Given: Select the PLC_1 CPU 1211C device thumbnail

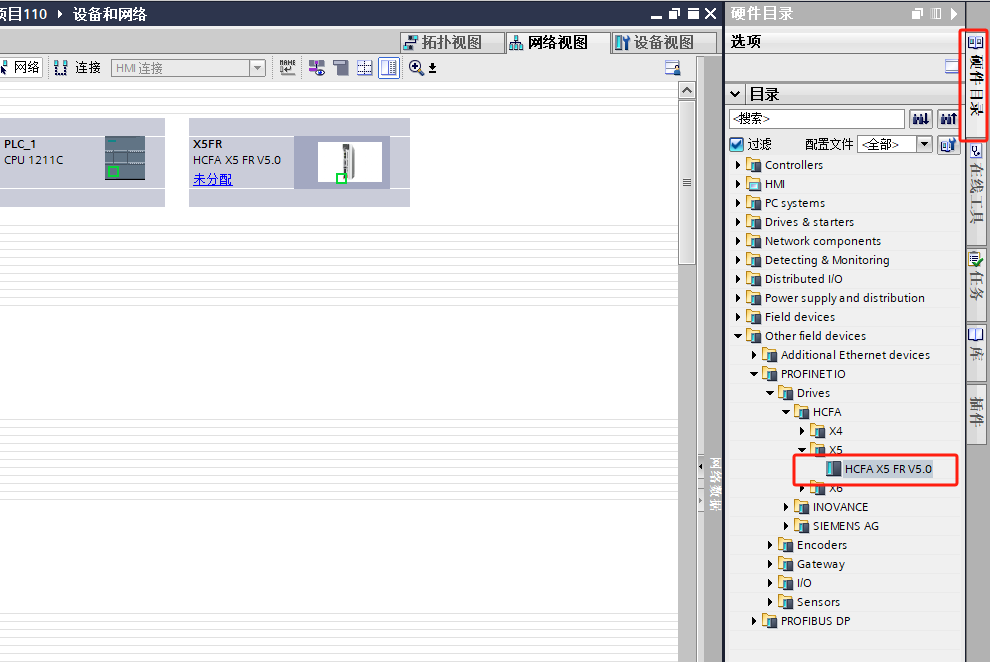Looking at the screenshot, I should 125,158.
